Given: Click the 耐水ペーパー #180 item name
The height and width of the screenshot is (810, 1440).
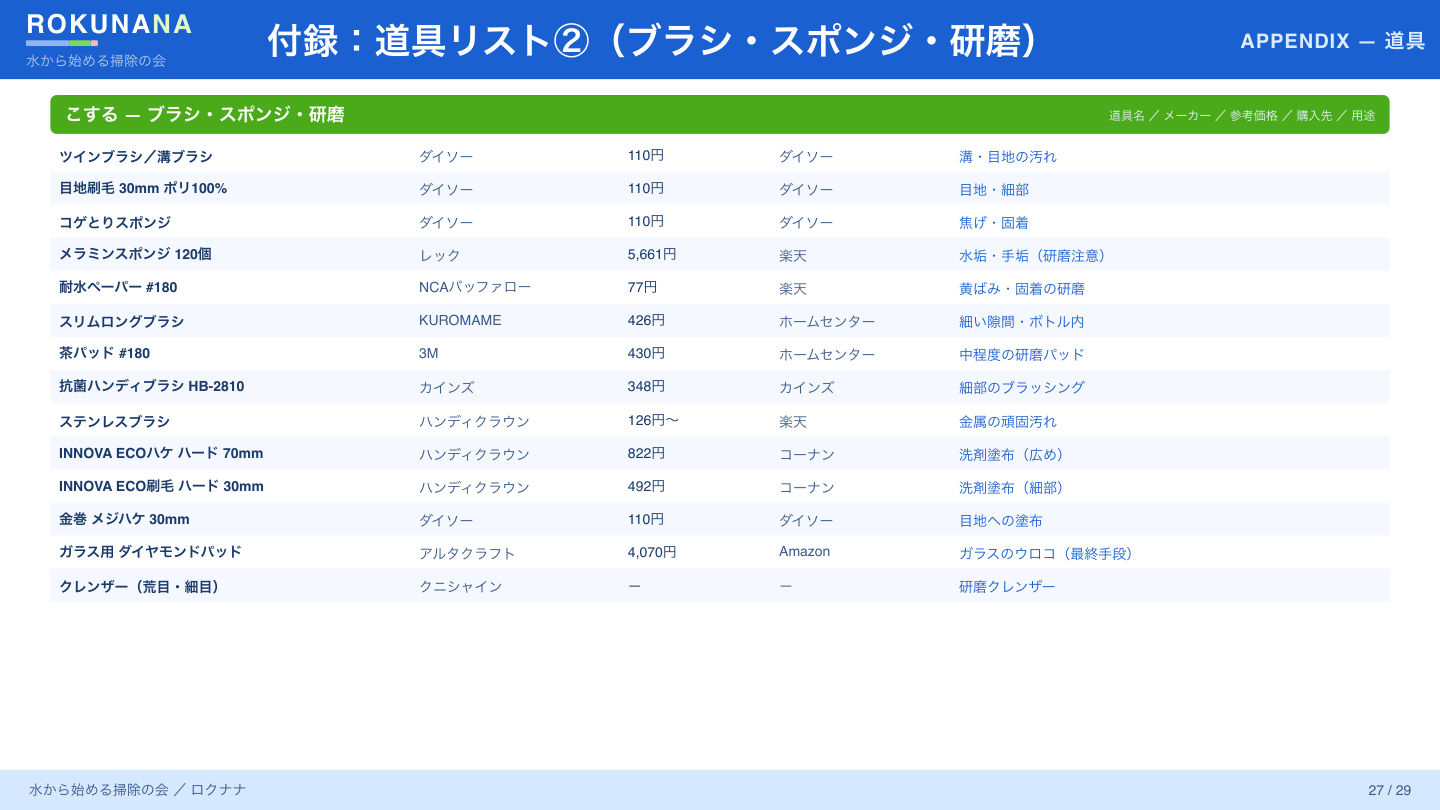Looking at the screenshot, I should pyautogui.click(x=118, y=288).
